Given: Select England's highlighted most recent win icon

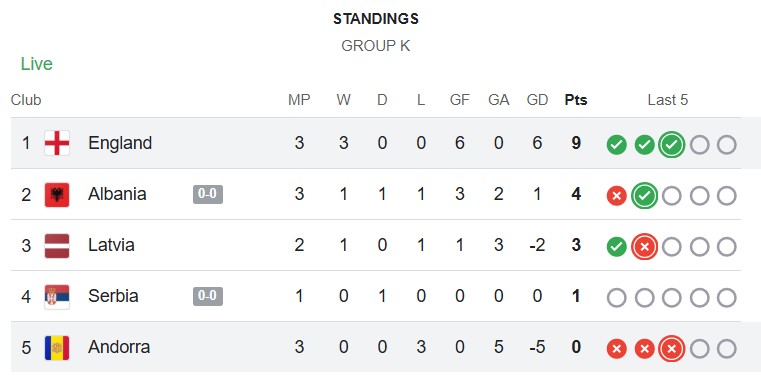Looking at the screenshot, I should click(x=672, y=145).
